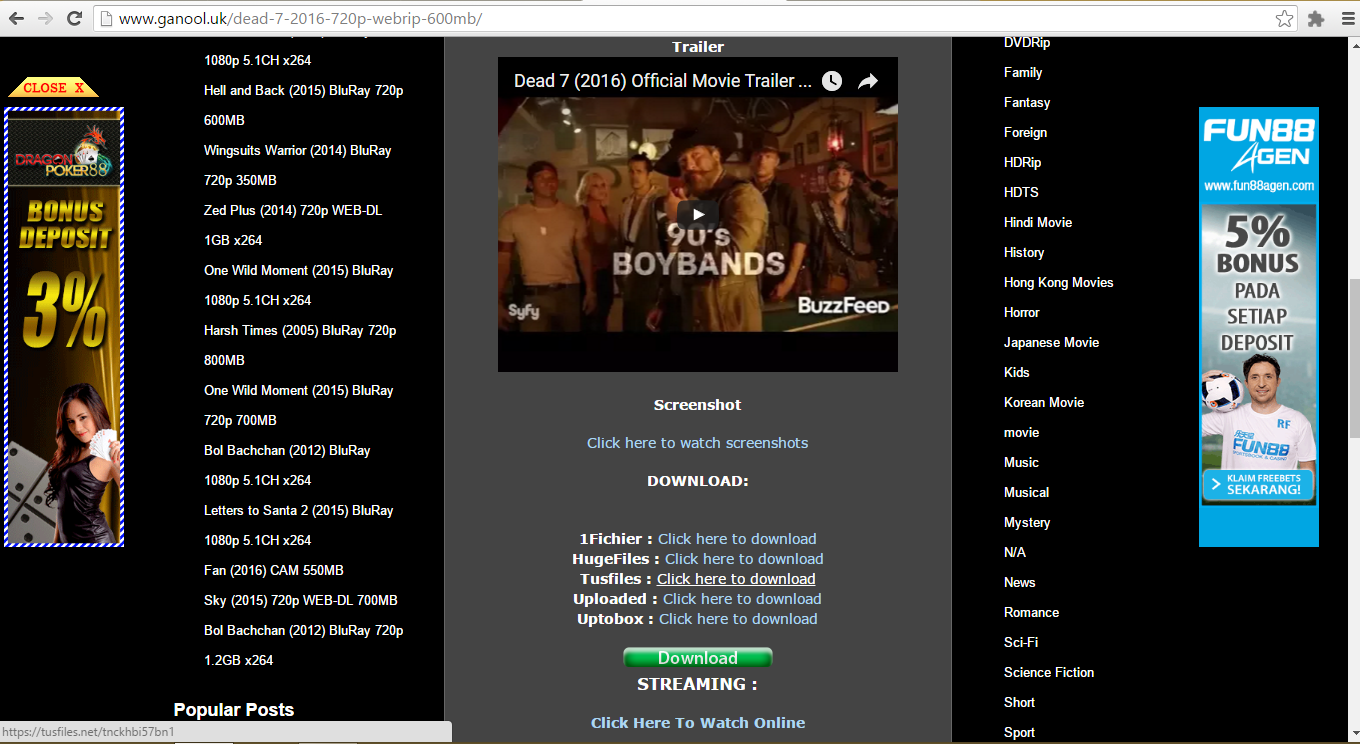Screen dimensions: 1360x744
Task: Select the Foreign category
Action: (1026, 132)
